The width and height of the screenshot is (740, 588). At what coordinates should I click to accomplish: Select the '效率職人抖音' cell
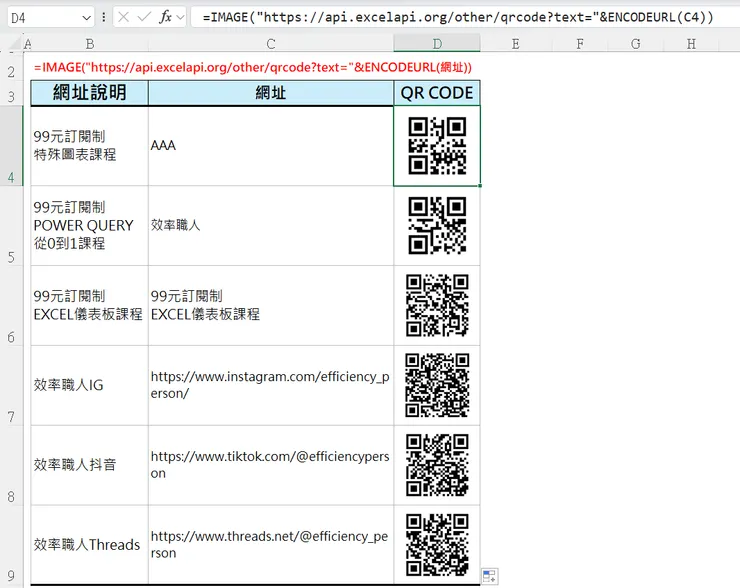(x=90, y=465)
